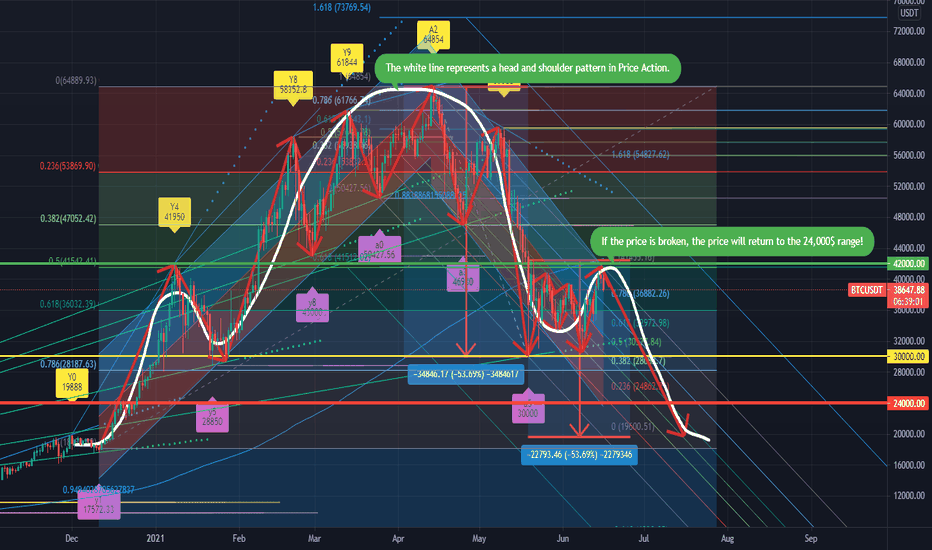Click May on the time axis
Image resolution: width=932 pixels, height=550 pixels.
[x=479, y=539]
